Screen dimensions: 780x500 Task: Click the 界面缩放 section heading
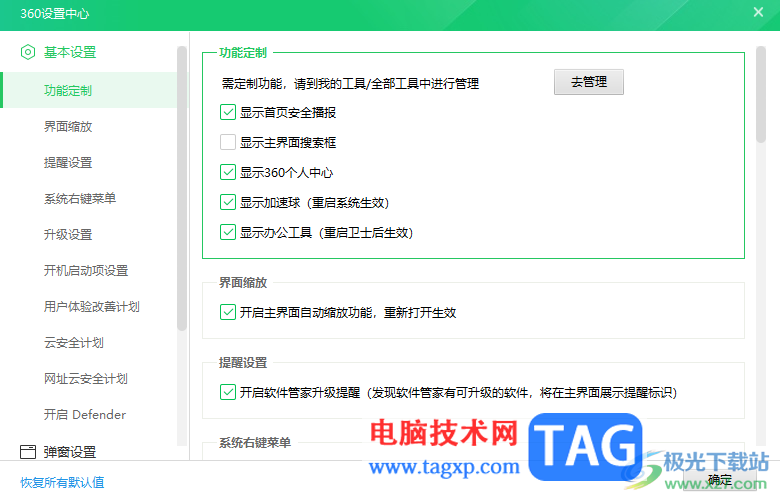click(243, 283)
